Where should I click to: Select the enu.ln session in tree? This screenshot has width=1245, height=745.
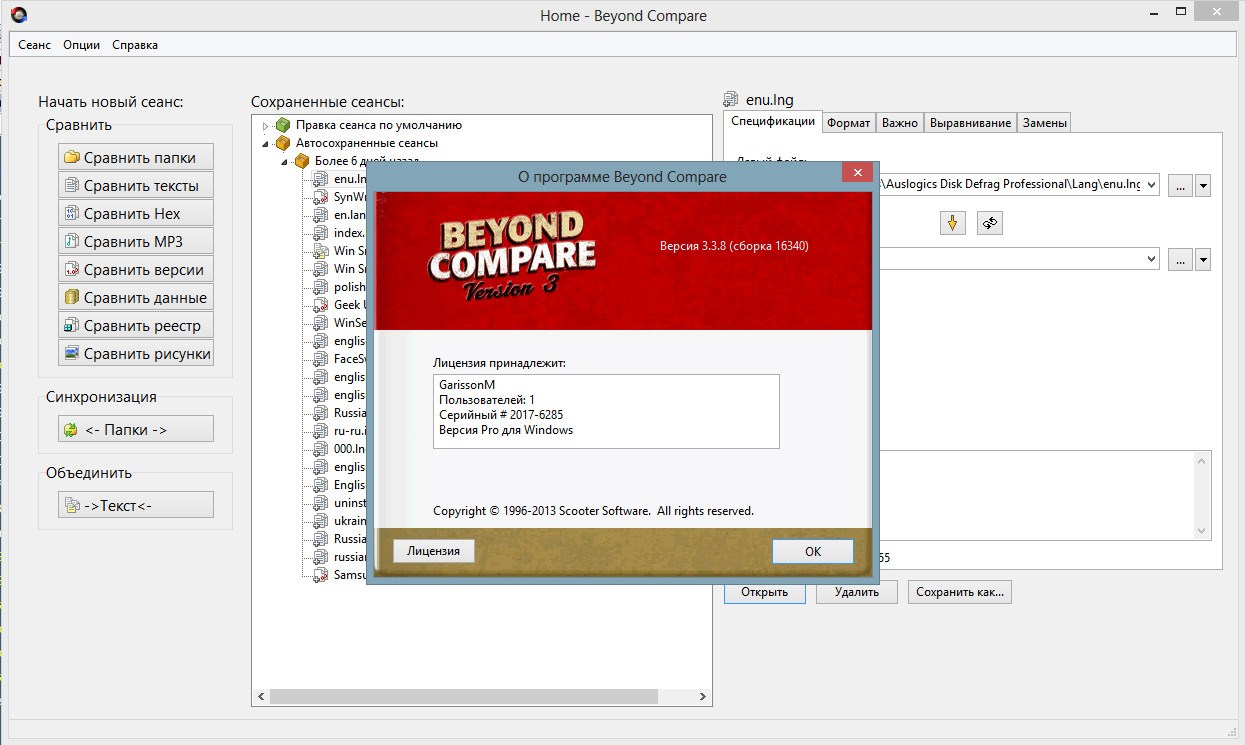339,179
